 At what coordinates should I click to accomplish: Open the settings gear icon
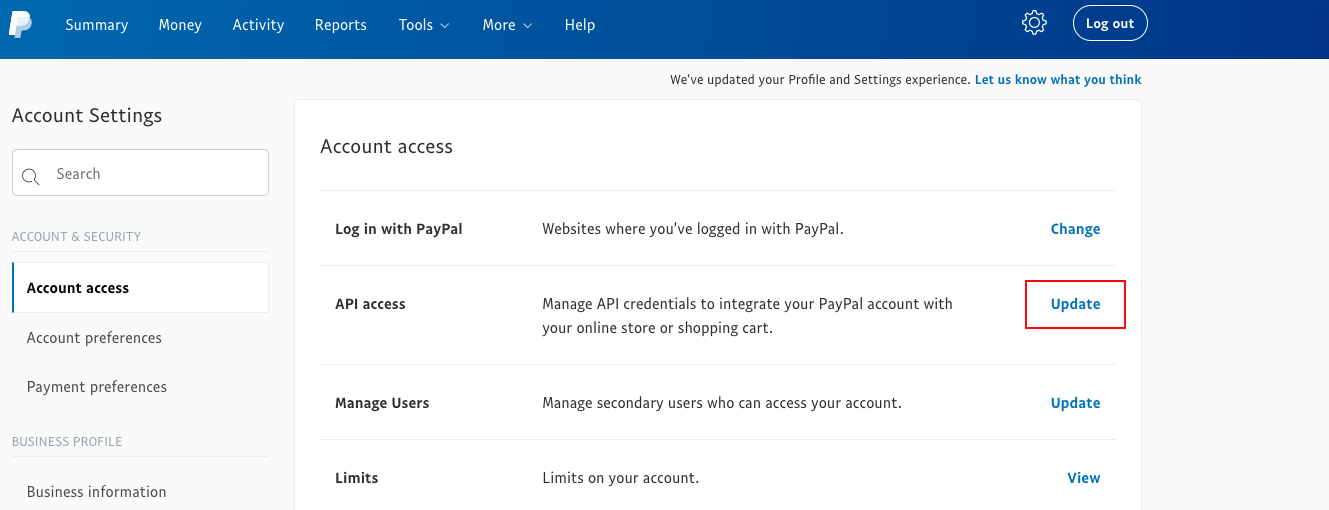(x=1034, y=23)
